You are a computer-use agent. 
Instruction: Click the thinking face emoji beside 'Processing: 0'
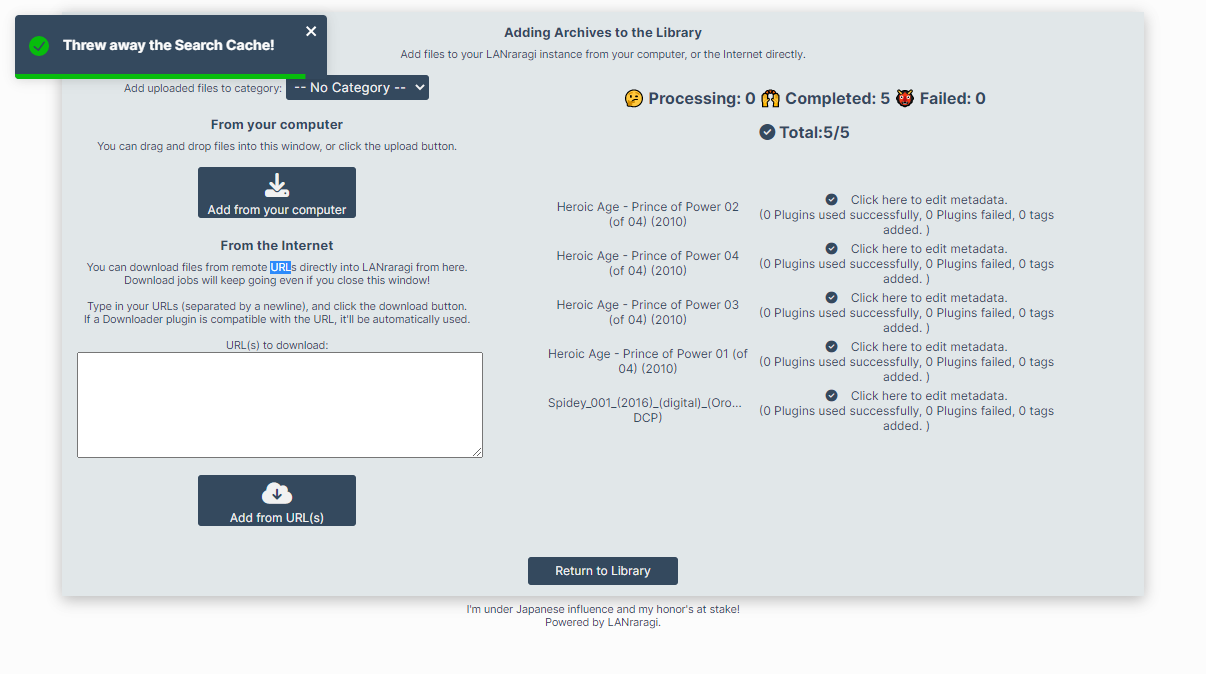(x=634, y=98)
